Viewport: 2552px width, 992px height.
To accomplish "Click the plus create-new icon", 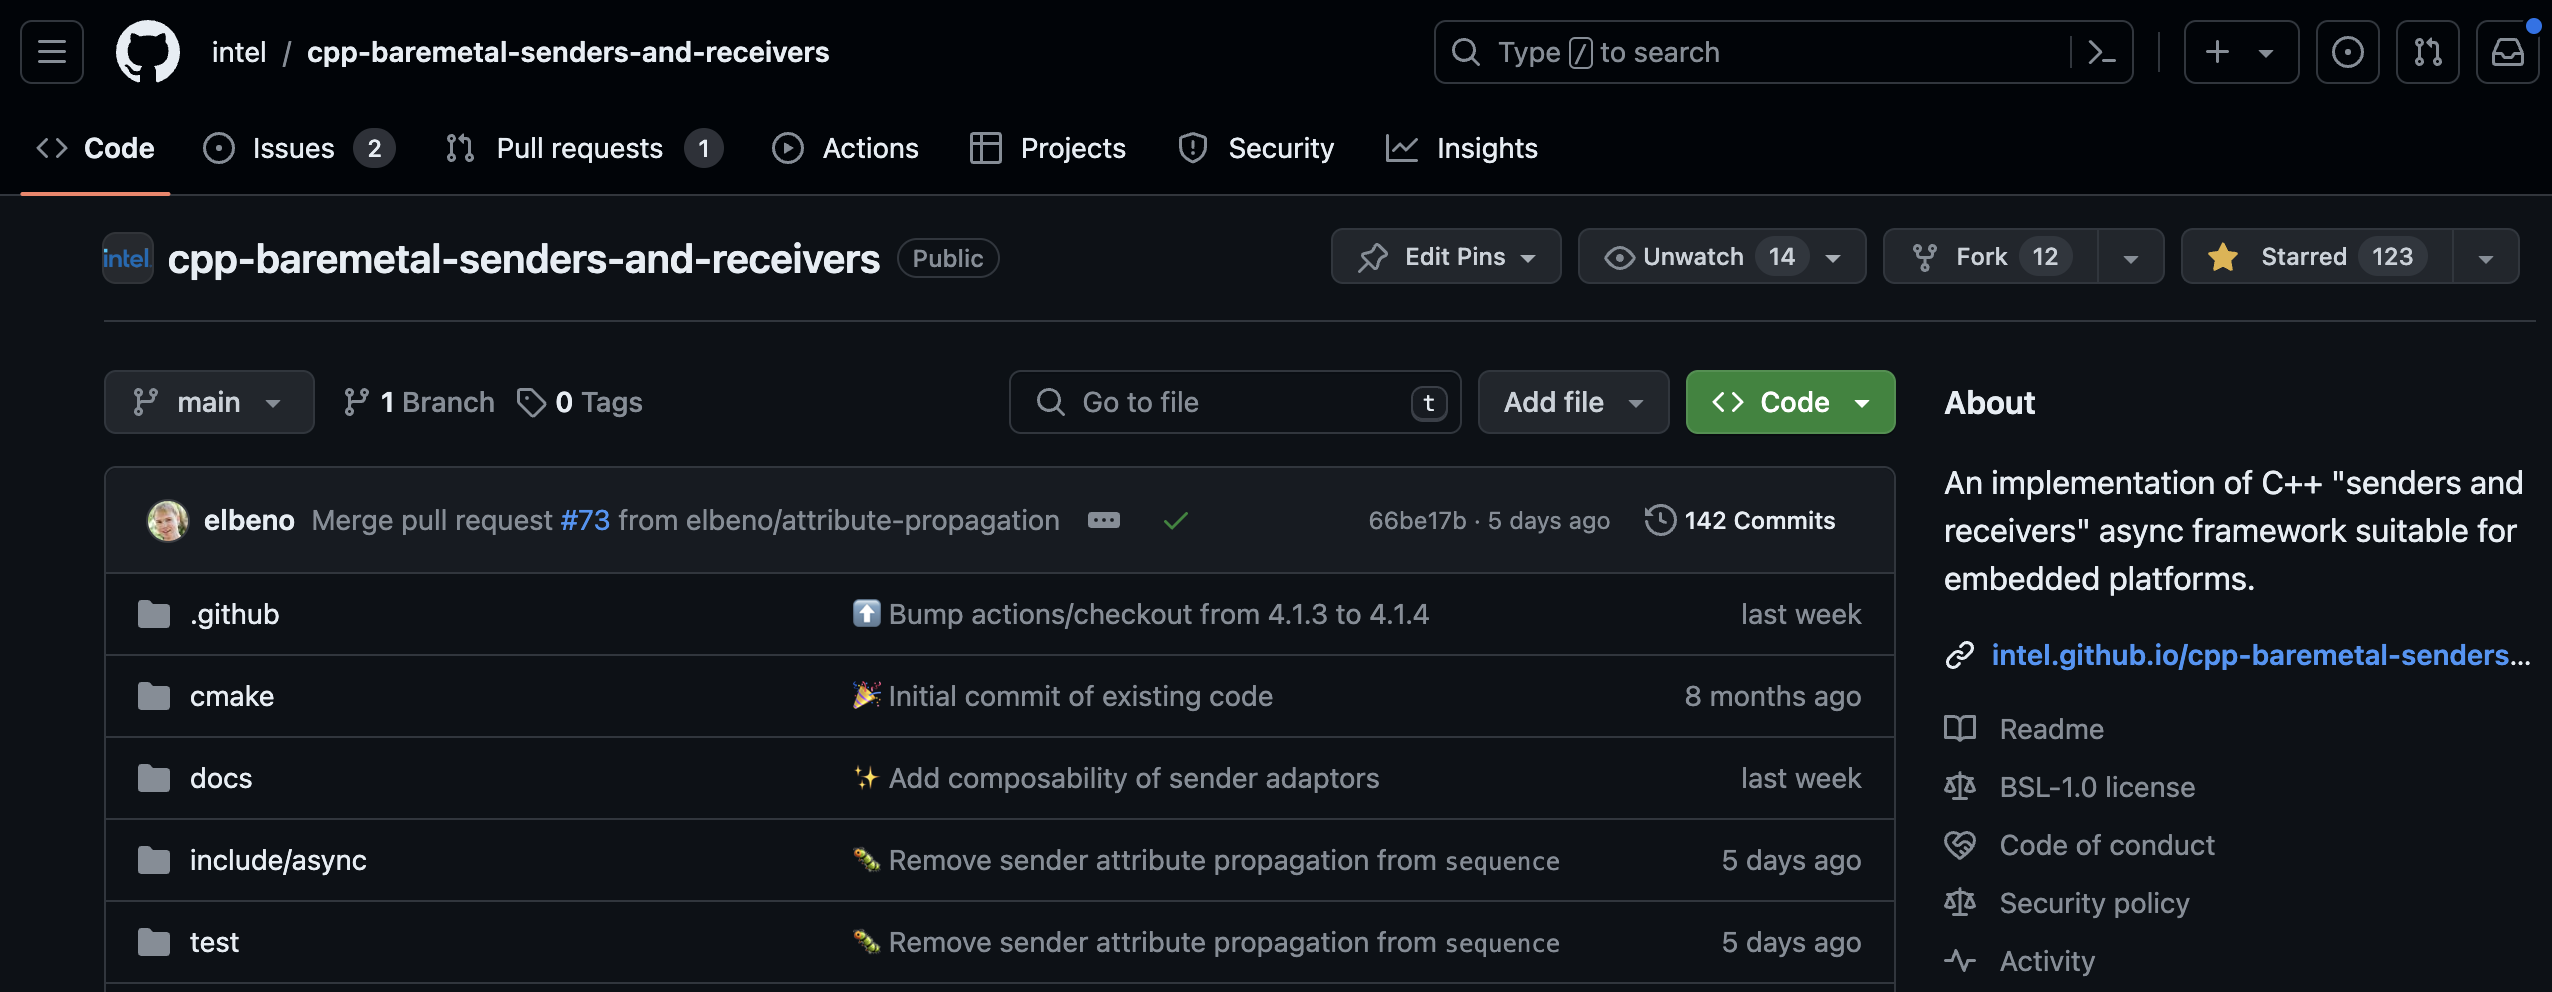I will pyautogui.click(x=2217, y=52).
